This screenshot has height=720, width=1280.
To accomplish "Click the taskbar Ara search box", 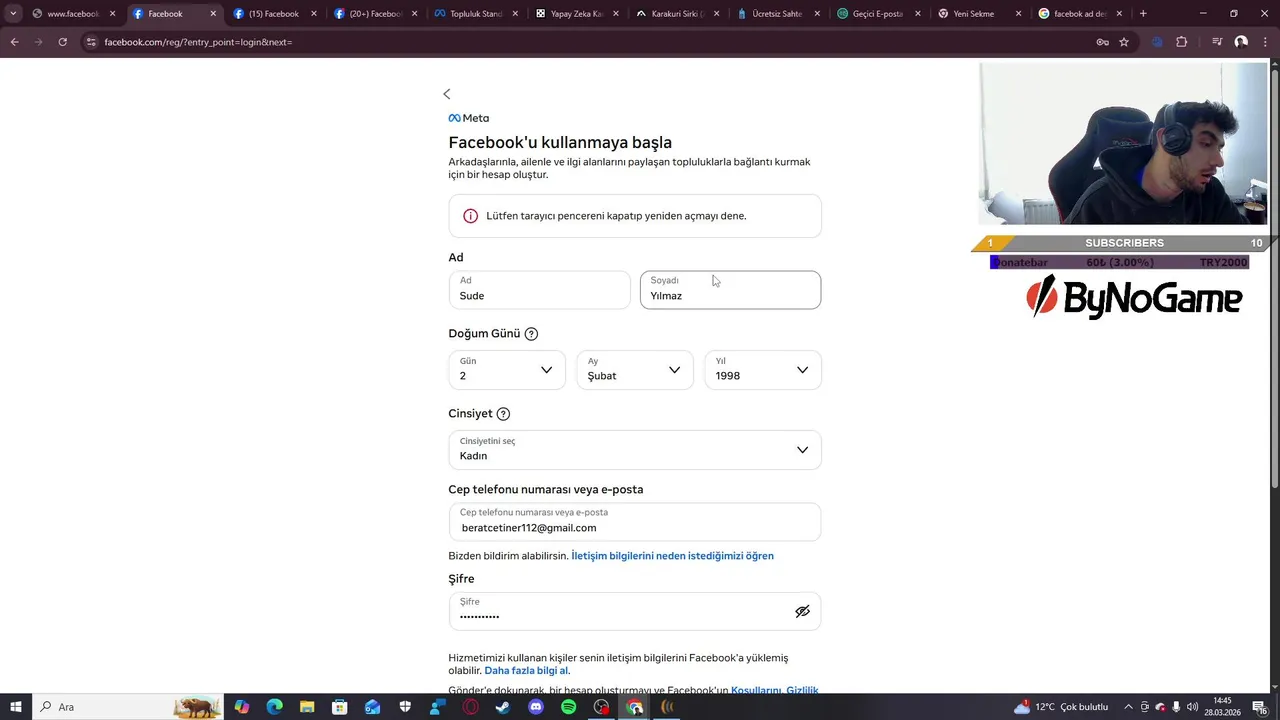I will coord(128,707).
